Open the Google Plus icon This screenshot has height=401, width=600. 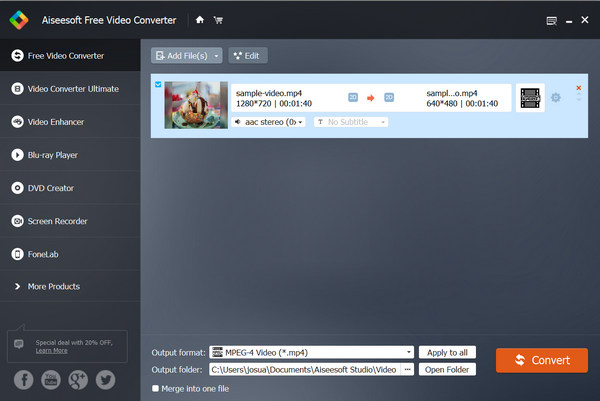pyautogui.click(x=78, y=379)
